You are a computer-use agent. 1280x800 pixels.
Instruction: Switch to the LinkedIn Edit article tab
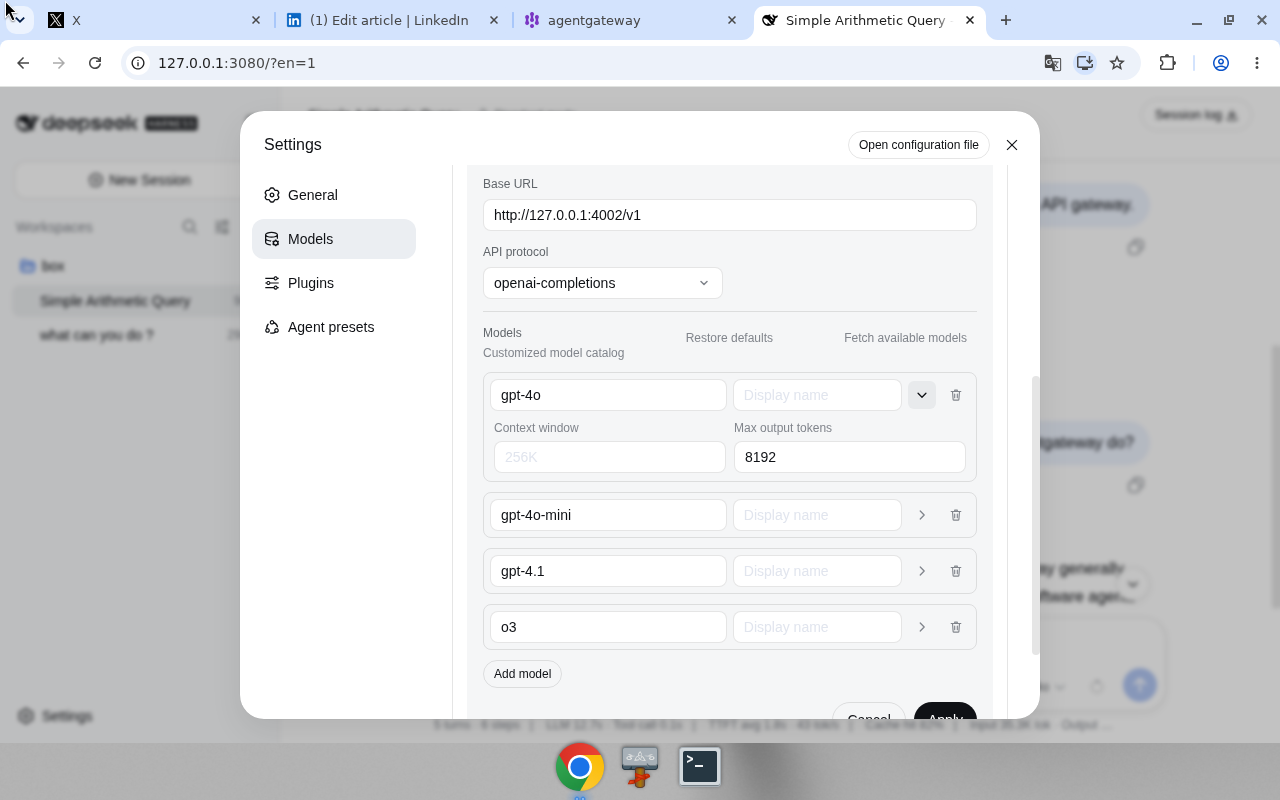[x=390, y=20]
